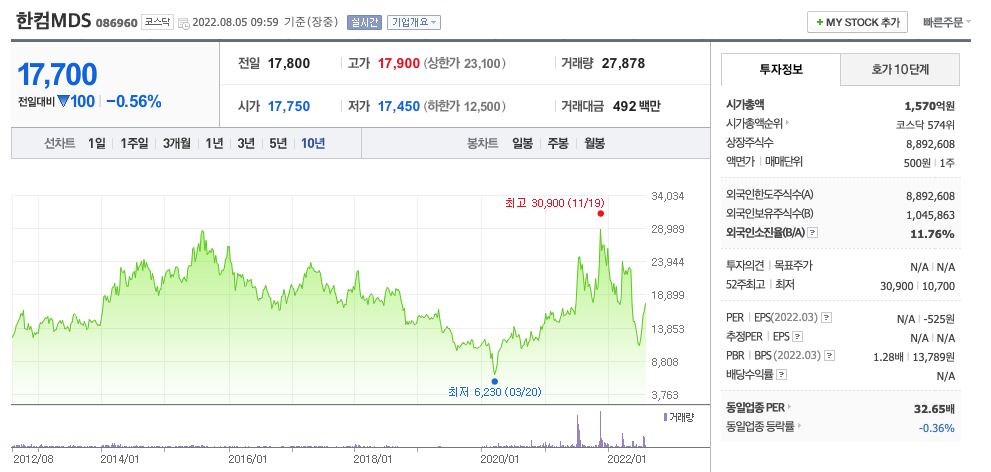
Task: Click the 동일업종 등락률 value -0.36%
Action: pyautogui.click(x=937, y=428)
